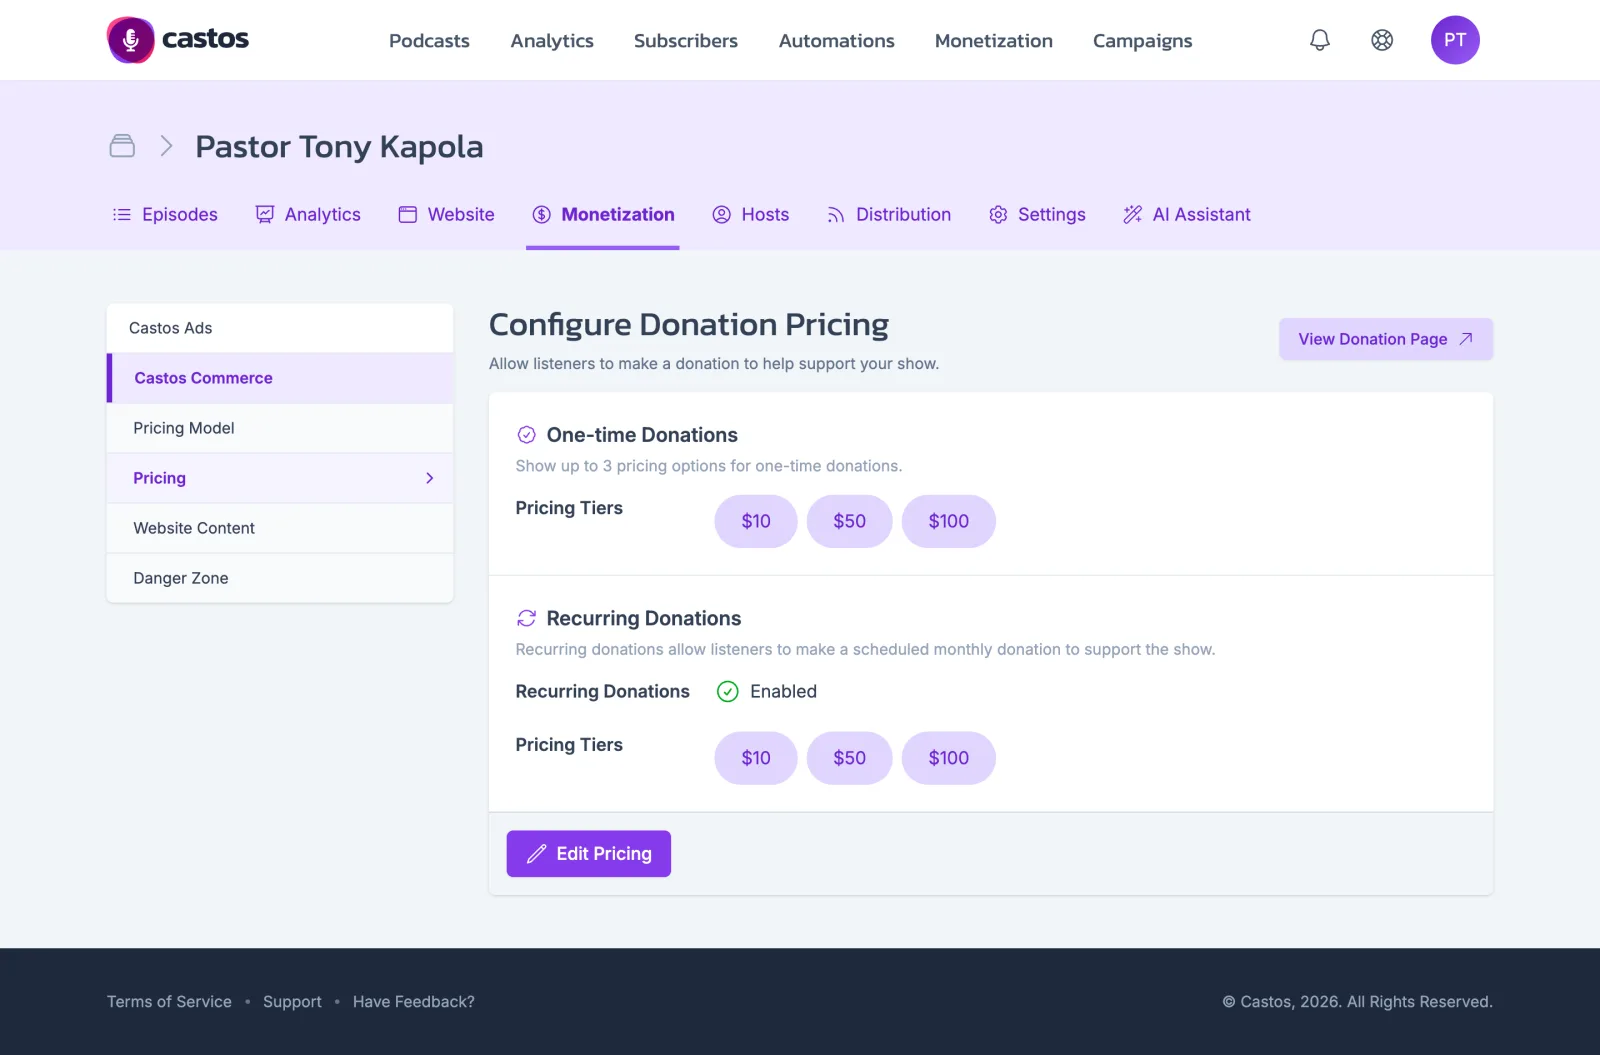Click the podcast Analytics chart icon
1600x1055 pixels.
[265, 215]
